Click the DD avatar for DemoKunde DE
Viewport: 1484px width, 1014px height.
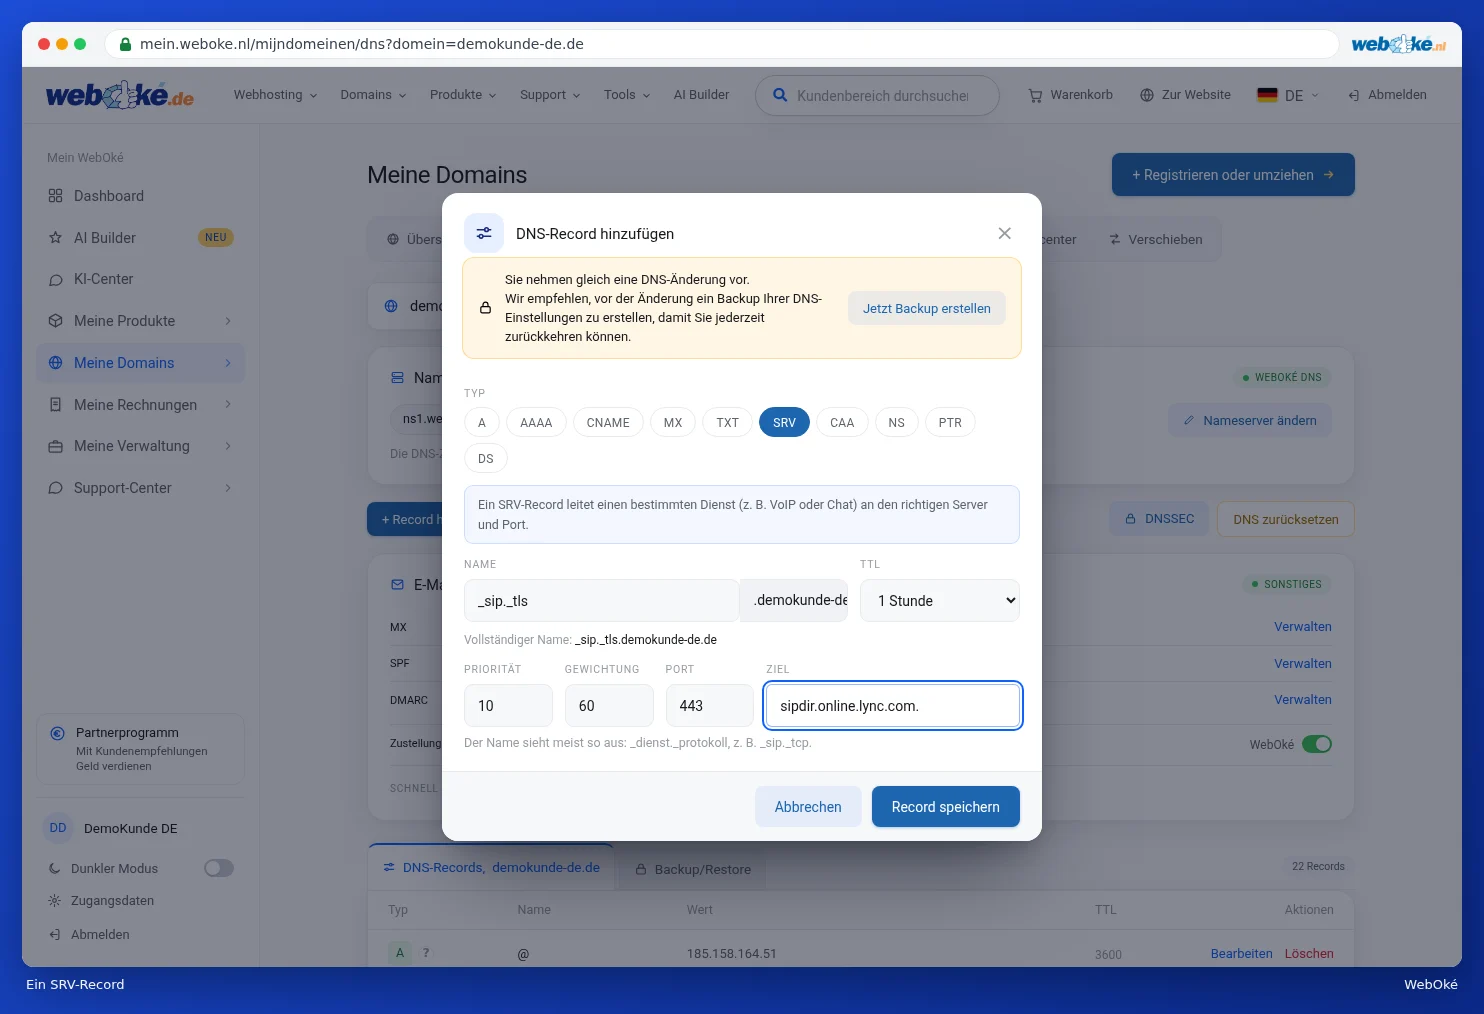pyautogui.click(x=58, y=828)
